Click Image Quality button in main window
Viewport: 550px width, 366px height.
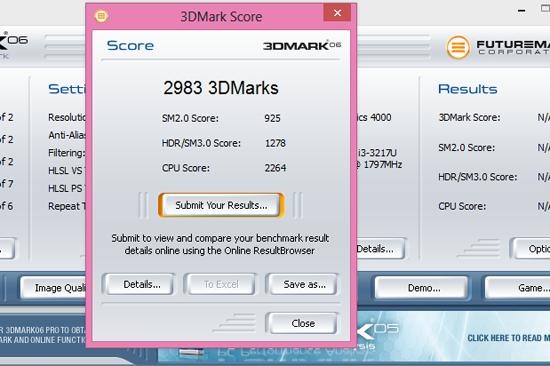point(53,288)
